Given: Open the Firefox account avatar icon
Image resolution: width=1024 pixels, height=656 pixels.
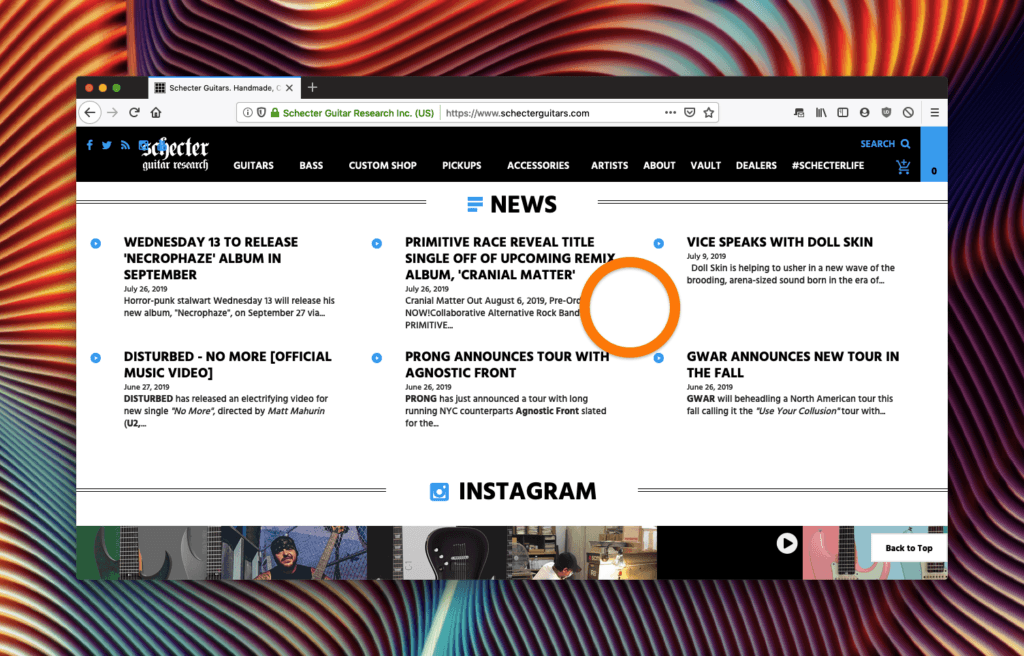Looking at the screenshot, I should [x=865, y=112].
